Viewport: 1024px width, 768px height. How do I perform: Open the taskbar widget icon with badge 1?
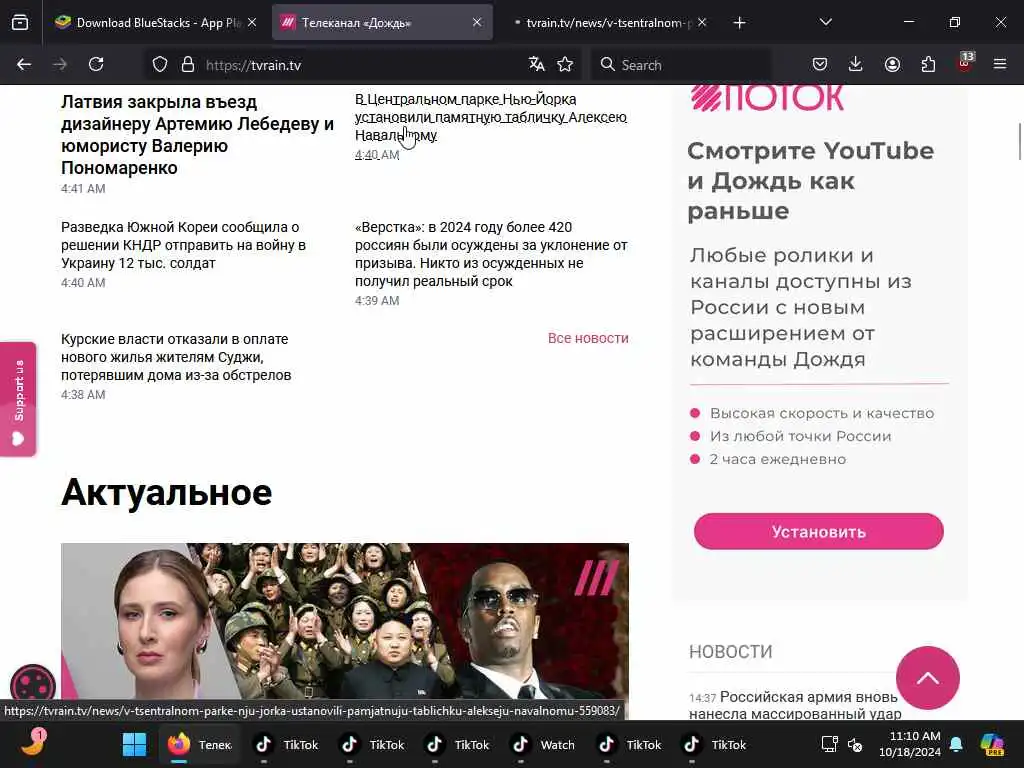(33, 743)
